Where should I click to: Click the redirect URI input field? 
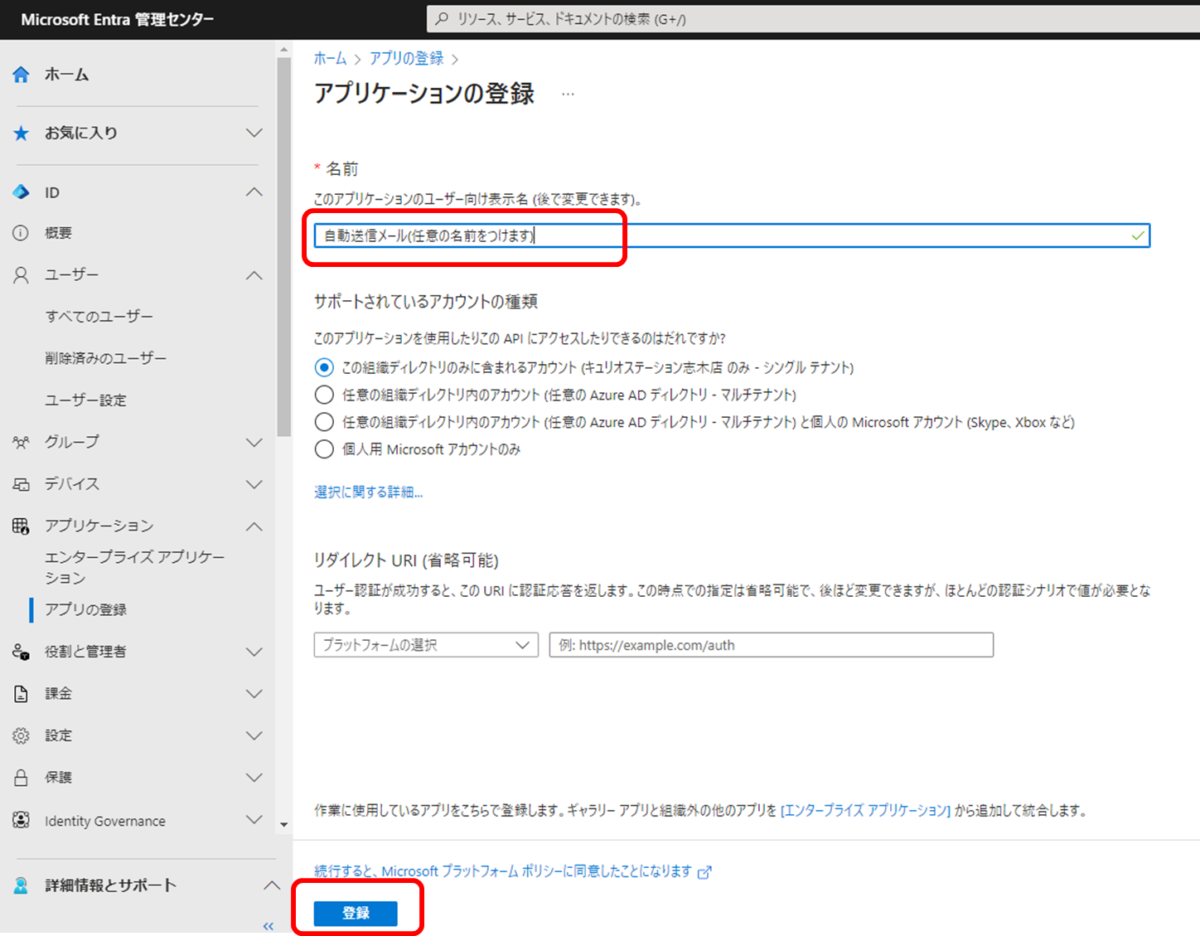[771, 645]
